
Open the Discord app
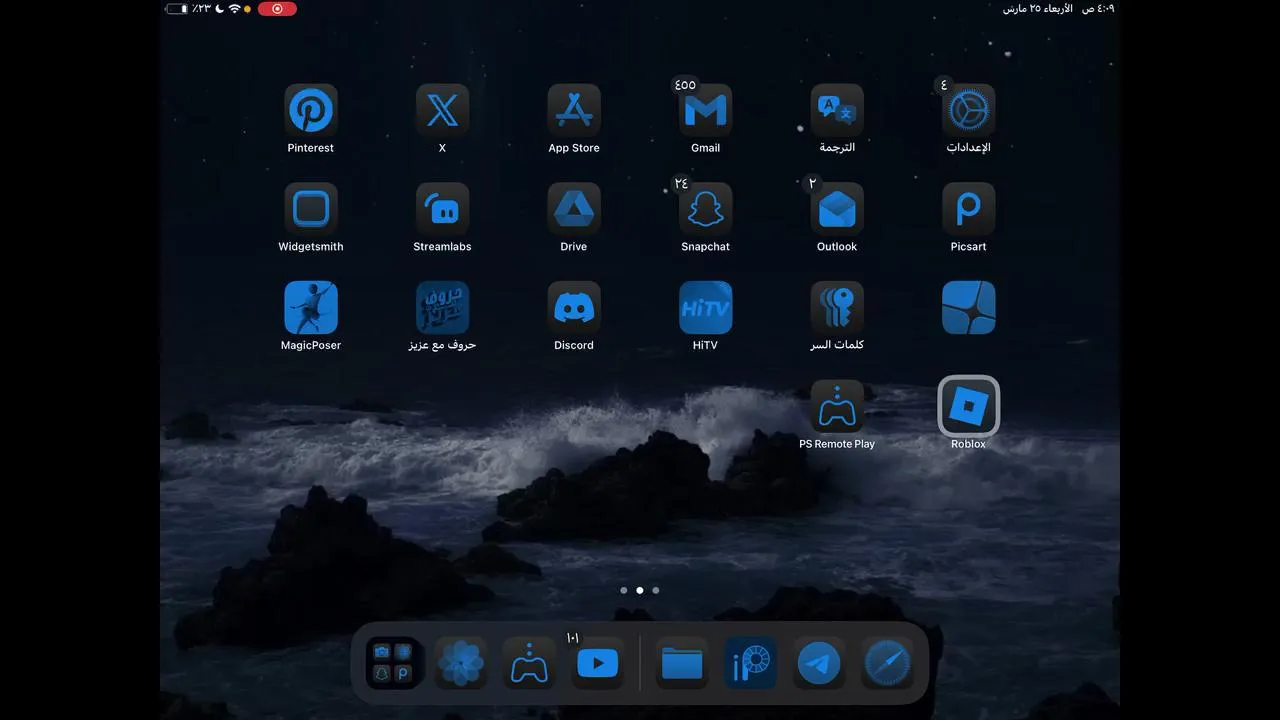(574, 307)
